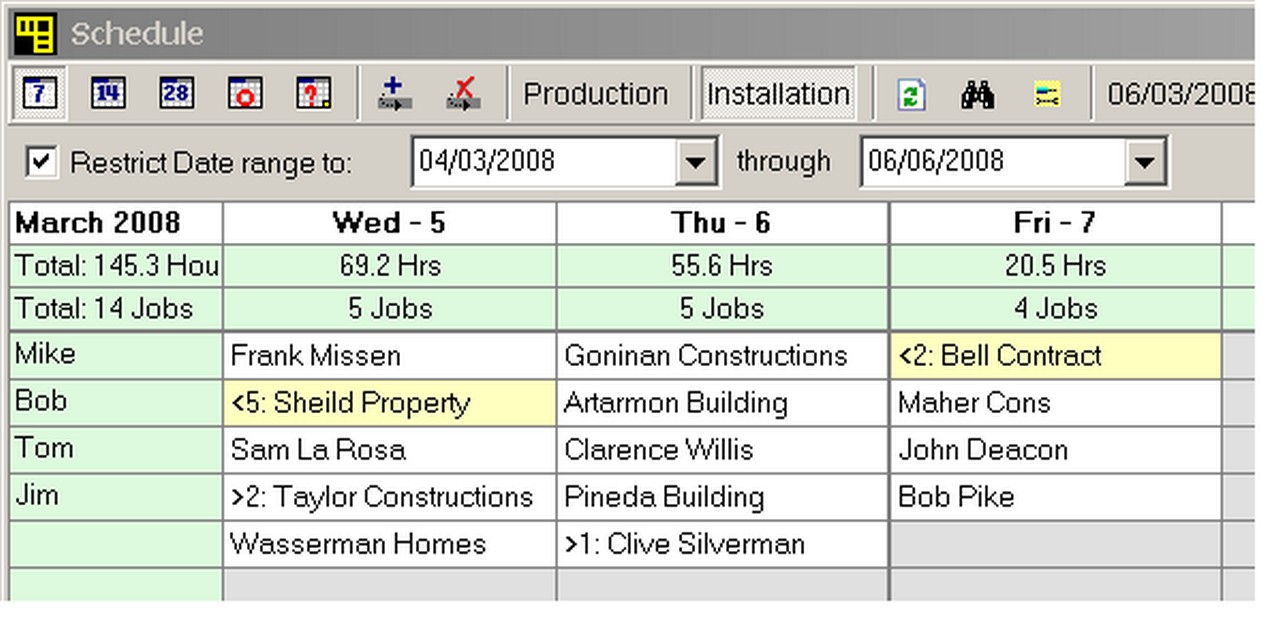This screenshot has height=626, width=1280.
Task: Click the Sheild Property job cell
Action: click(389, 403)
